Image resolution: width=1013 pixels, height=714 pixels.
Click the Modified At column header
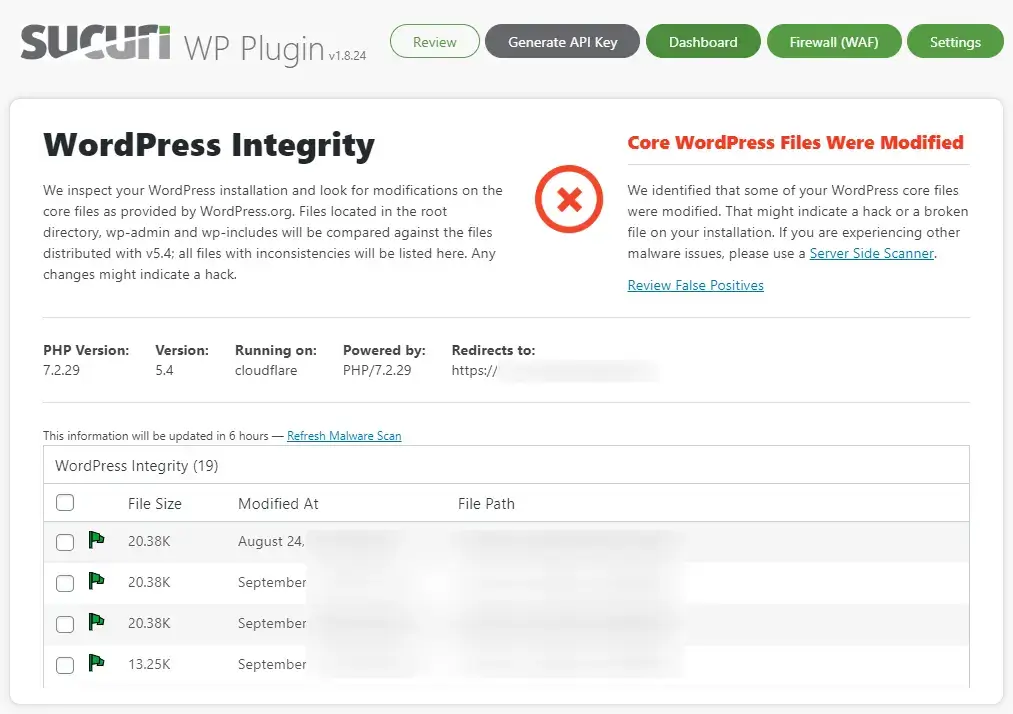point(278,503)
